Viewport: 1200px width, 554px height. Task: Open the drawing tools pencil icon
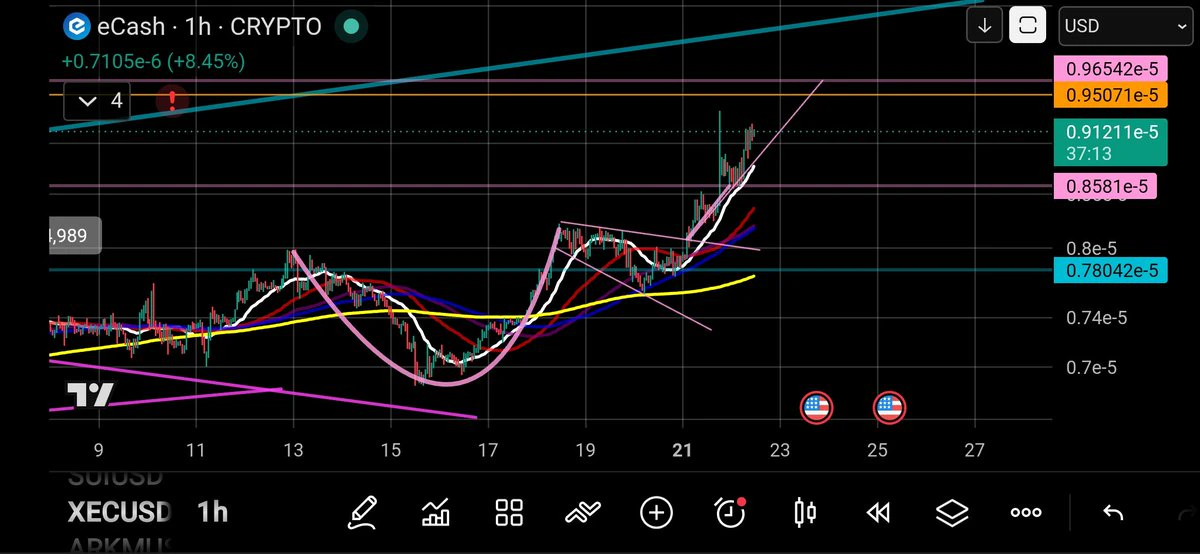coord(363,513)
